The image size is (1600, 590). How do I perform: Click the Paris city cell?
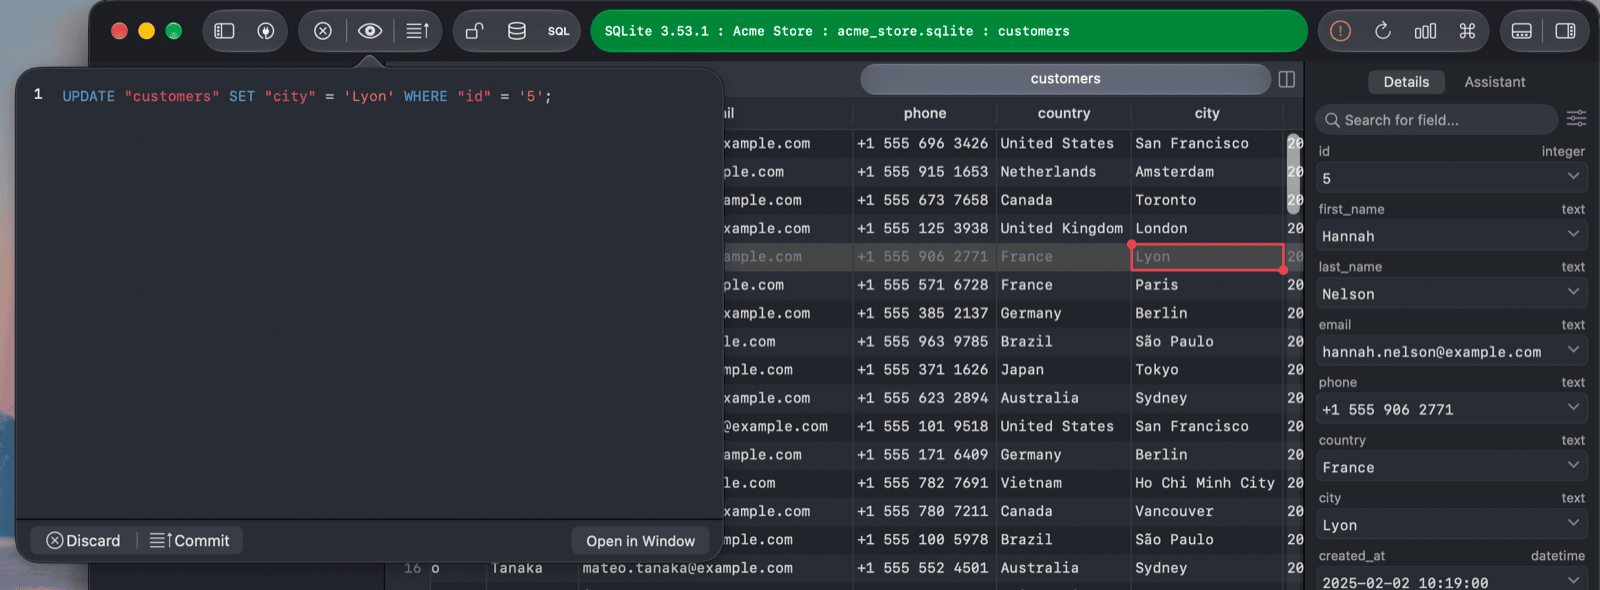point(1207,285)
